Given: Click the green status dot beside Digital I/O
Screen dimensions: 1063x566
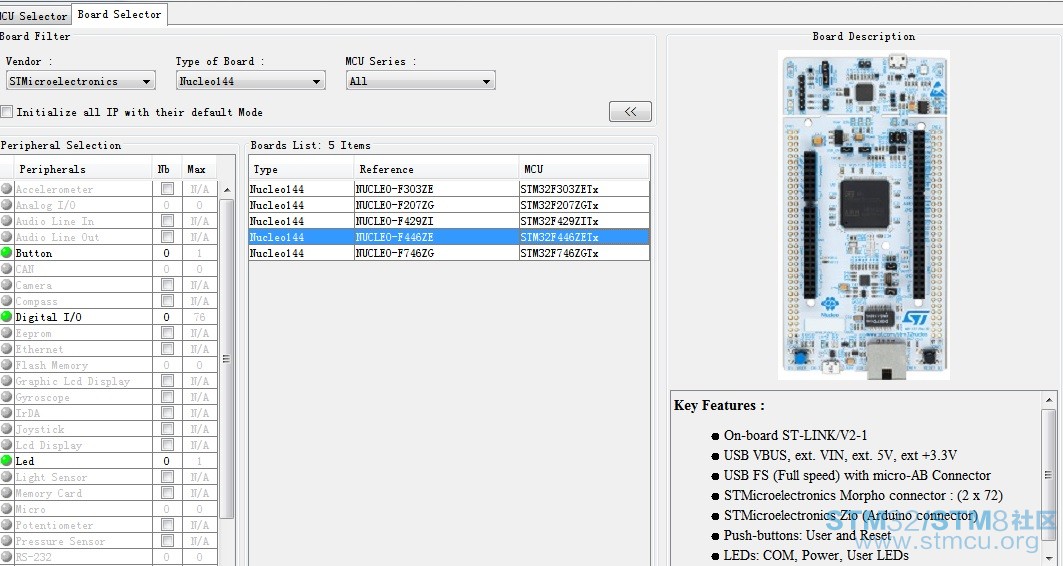Looking at the screenshot, I should tap(7, 317).
